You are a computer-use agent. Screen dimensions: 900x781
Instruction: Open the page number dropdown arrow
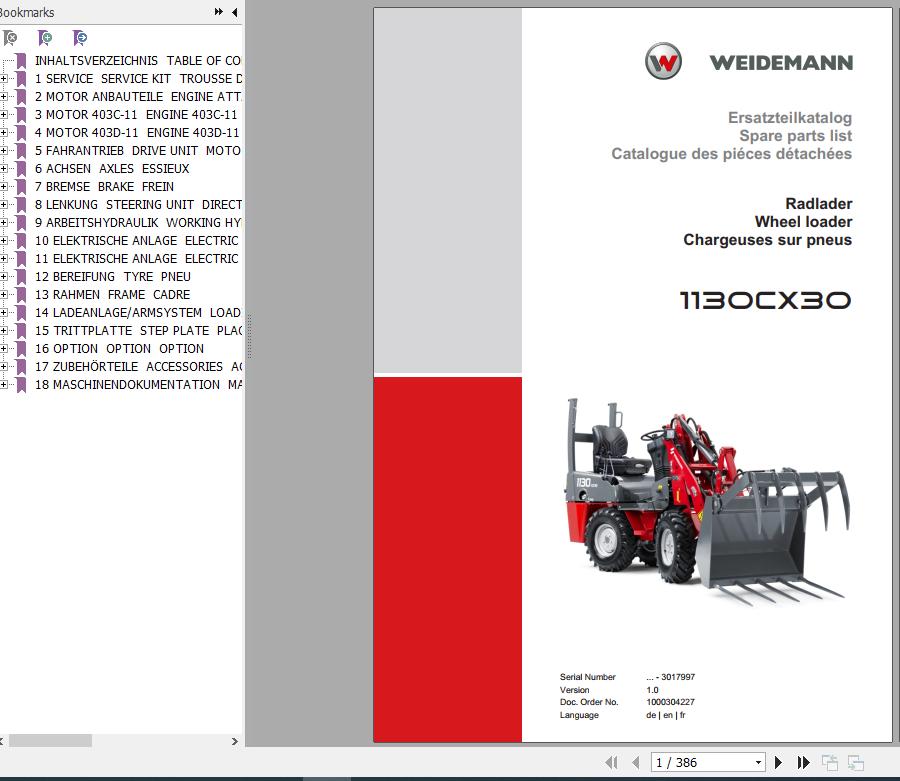pos(758,763)
